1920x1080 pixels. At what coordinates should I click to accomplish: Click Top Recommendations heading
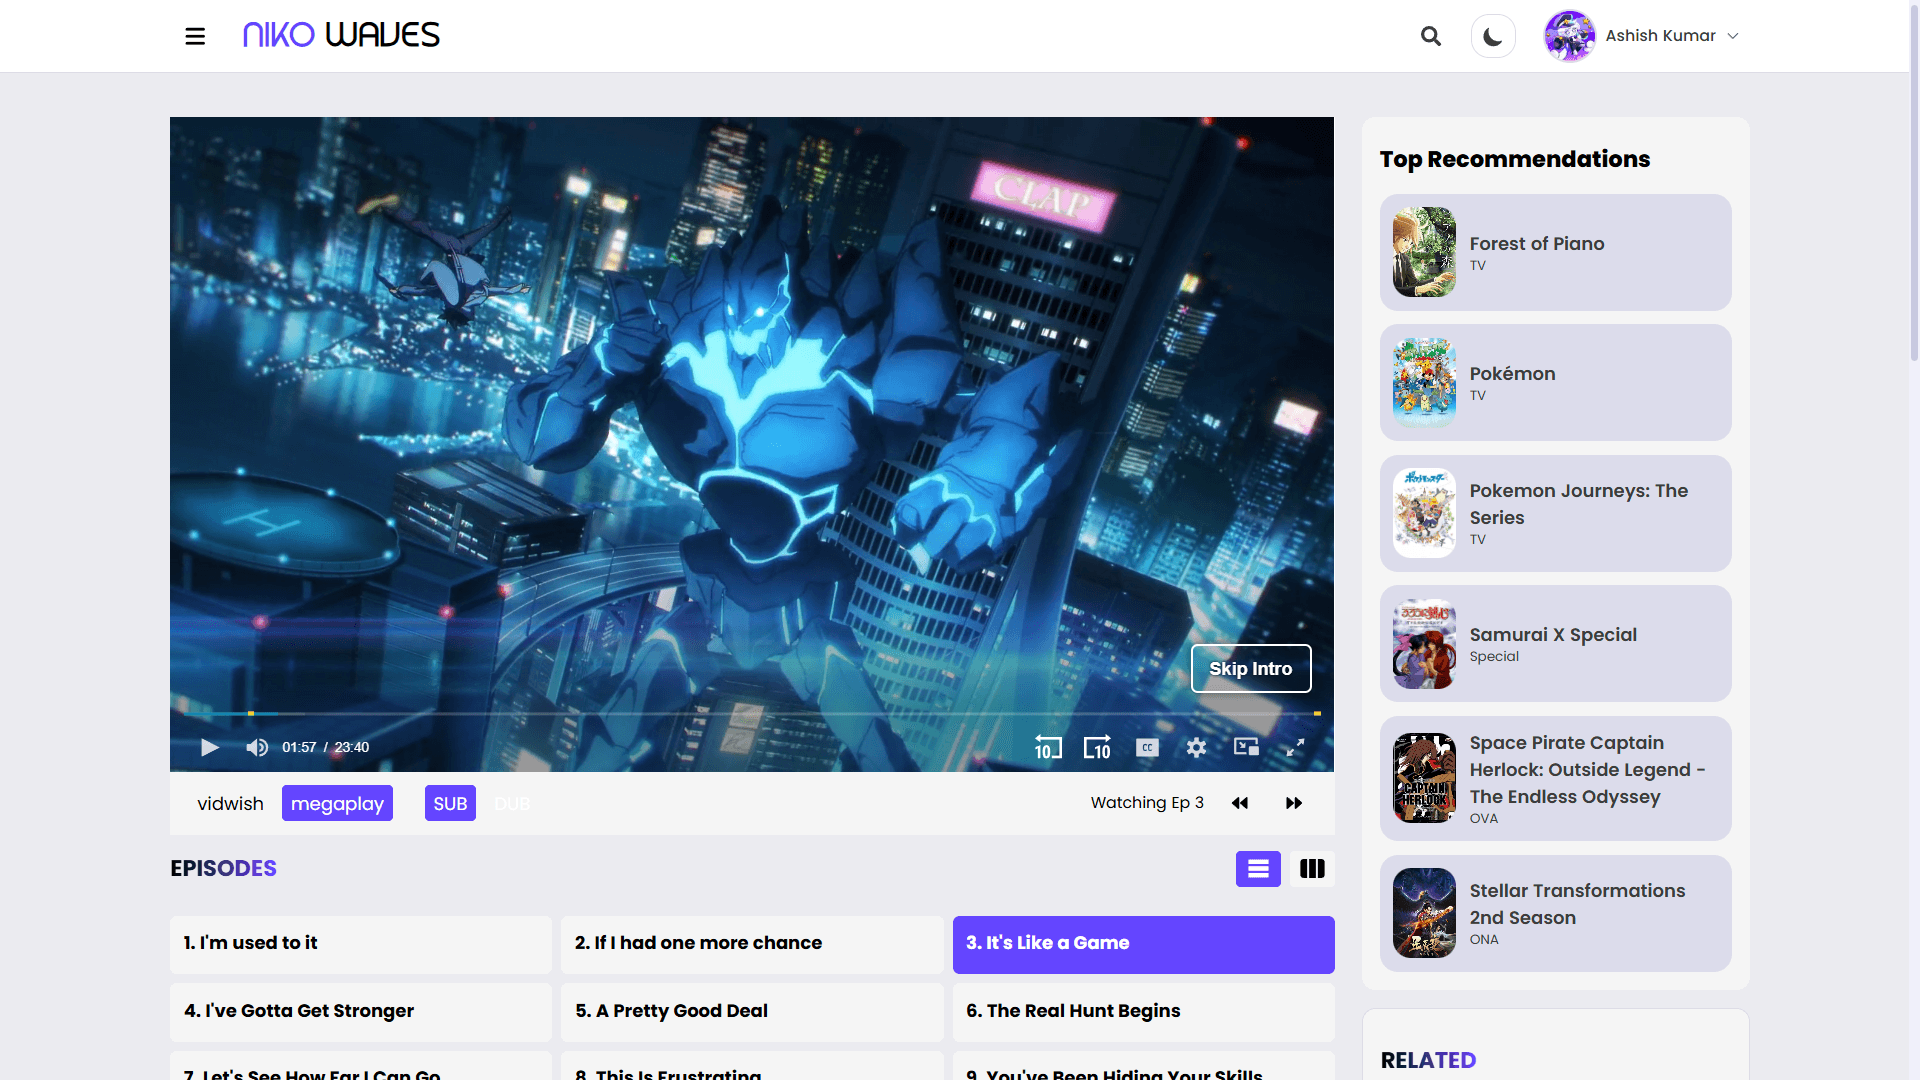(1515, 159)
